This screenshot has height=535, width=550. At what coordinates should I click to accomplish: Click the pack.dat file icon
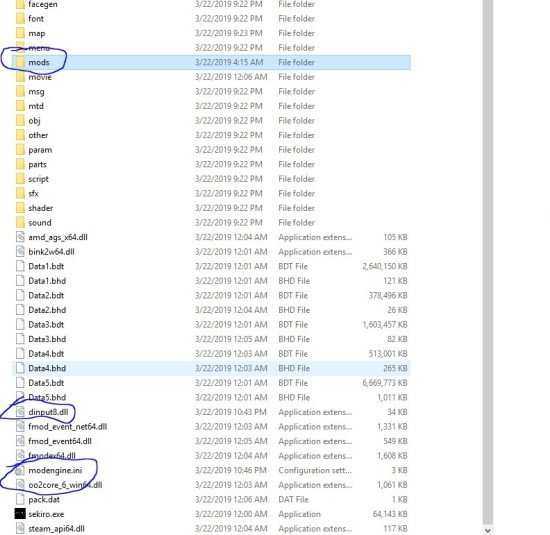point(20,499)
